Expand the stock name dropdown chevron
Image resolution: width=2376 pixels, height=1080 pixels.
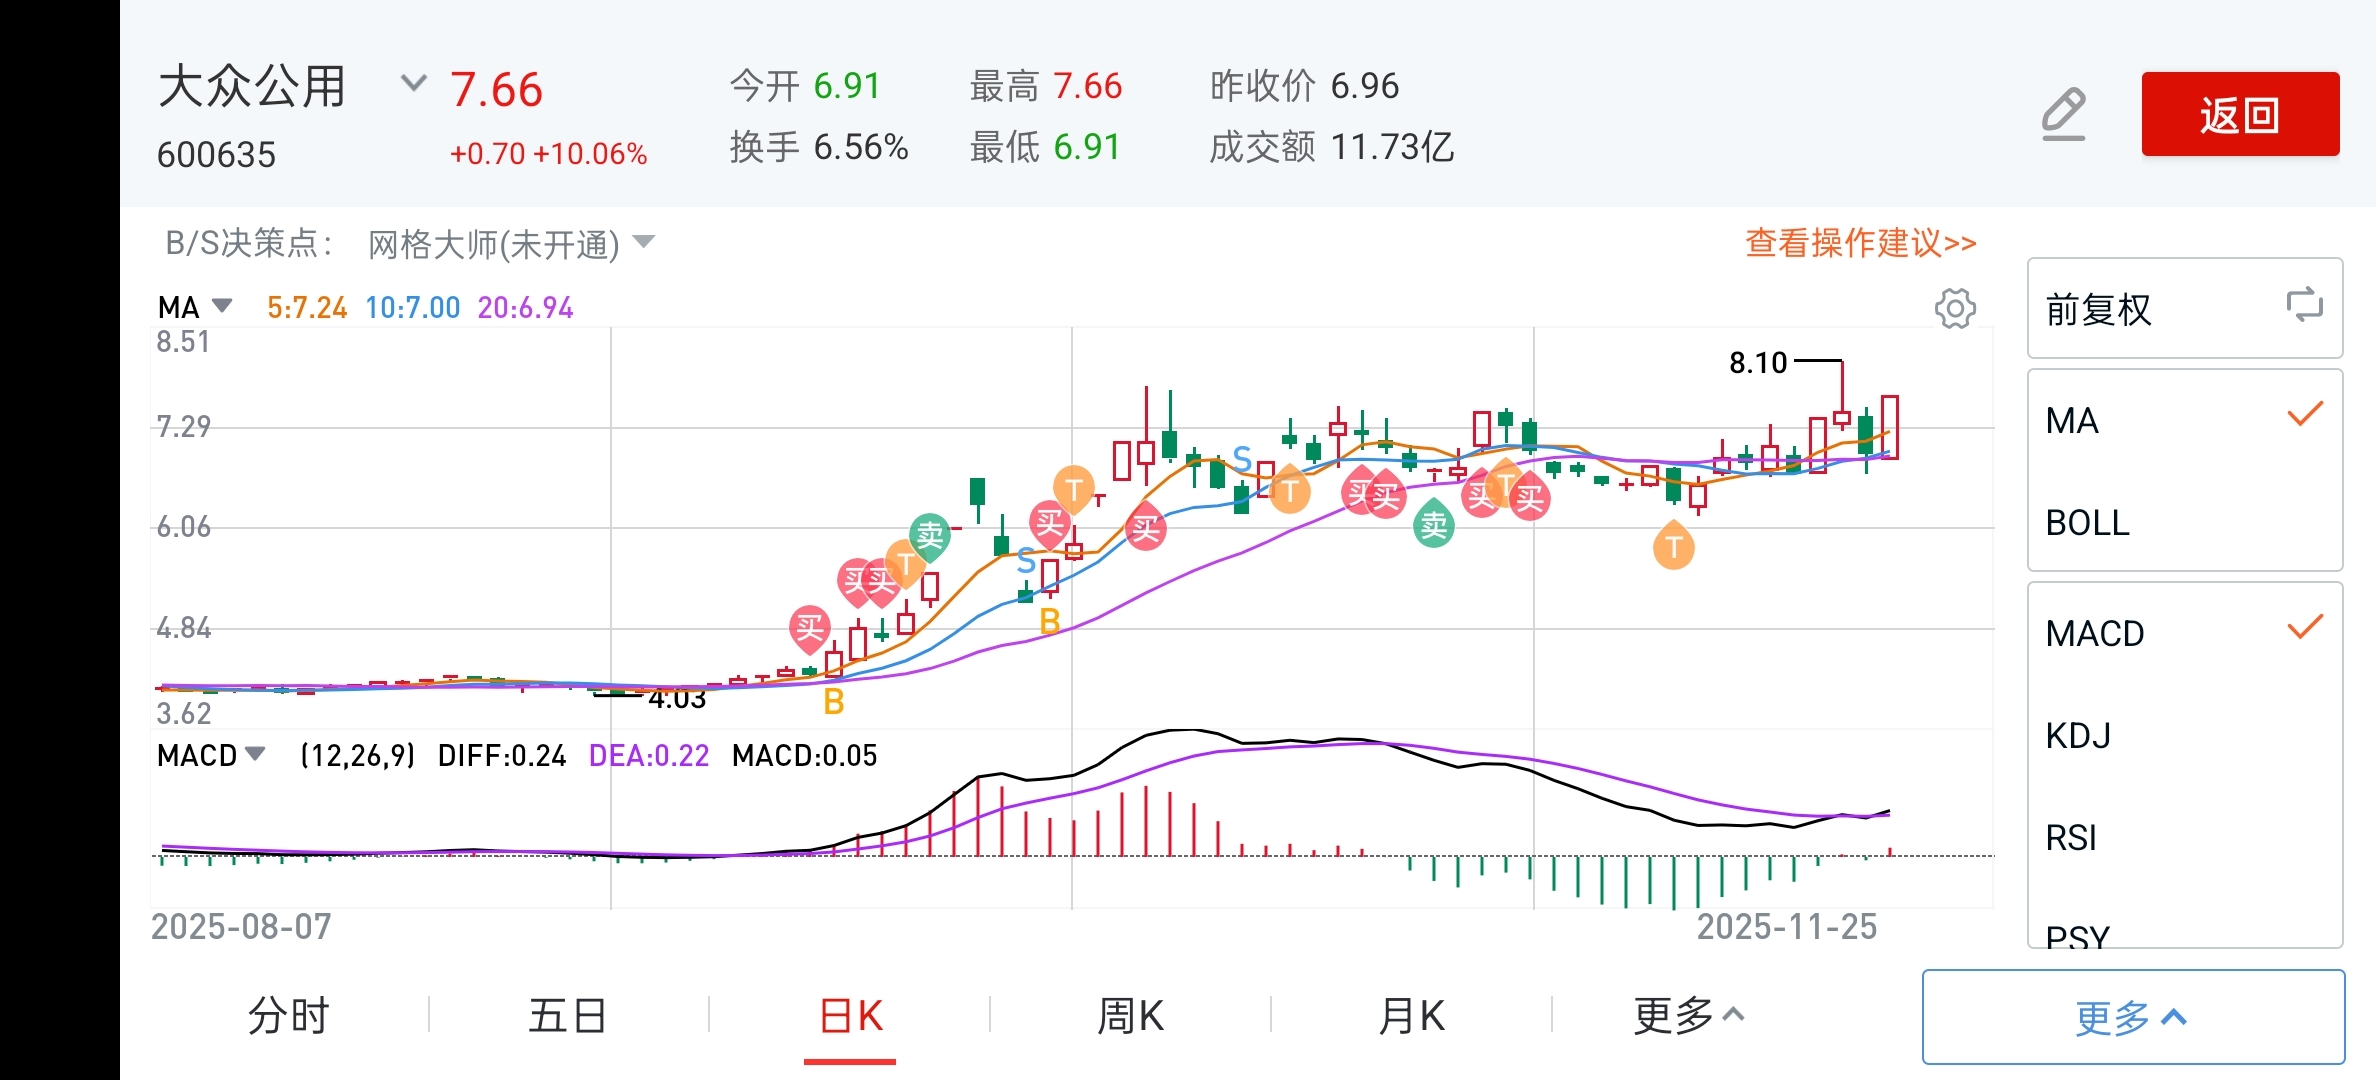413,83
